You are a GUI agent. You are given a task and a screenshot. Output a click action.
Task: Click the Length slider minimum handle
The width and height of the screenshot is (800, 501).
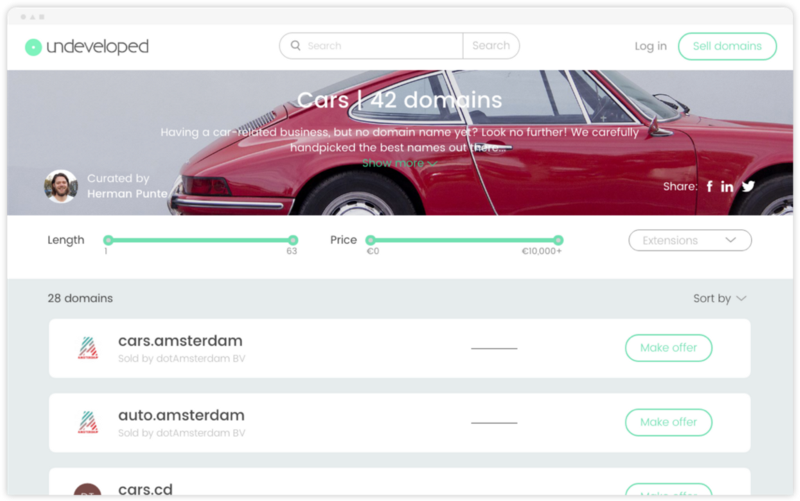click(x=108, y=240)
